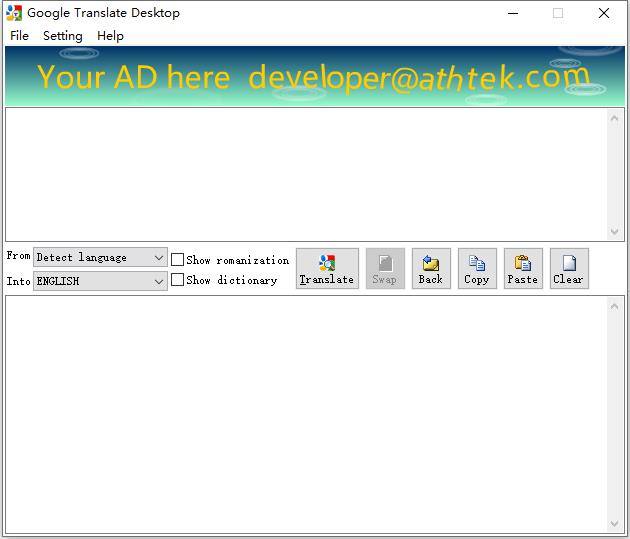Viewport: 630px width, 539px height.
Task: Enable the Show romanization checkbox
Action: [x=178, y=260]
